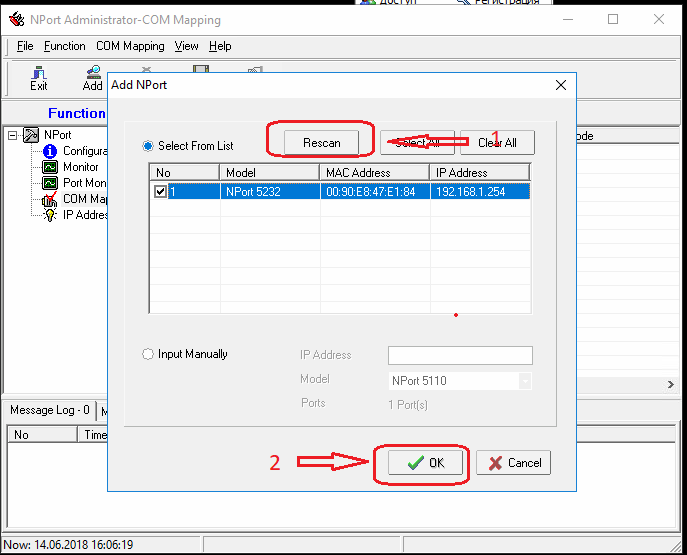Click the IP Address input field
This screenshot has width=687, height=555.
click(x=459, y=355)
